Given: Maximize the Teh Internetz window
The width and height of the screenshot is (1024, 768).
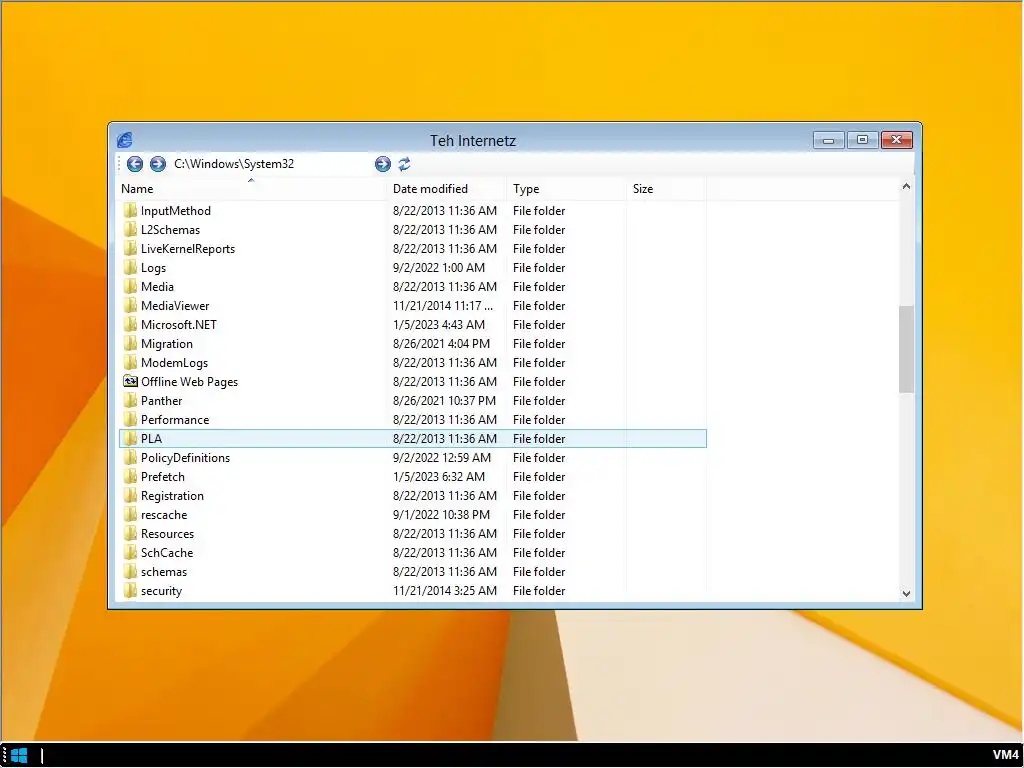Looking at the screenshot, I should point(862,140).
